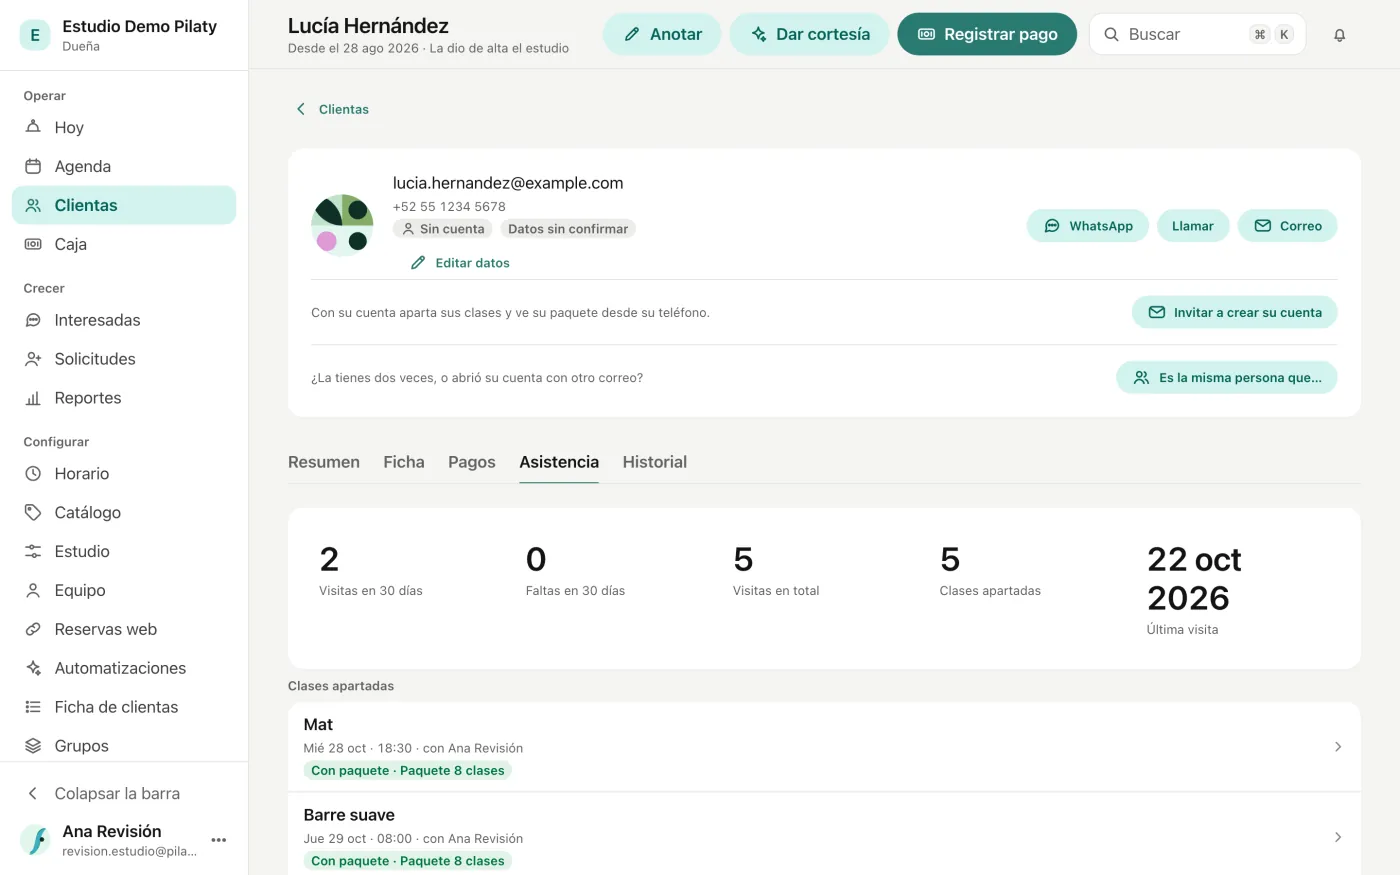1400x875 pixels.
Task: Expand the Barre suave row chevron
Action: point(1338,837)
